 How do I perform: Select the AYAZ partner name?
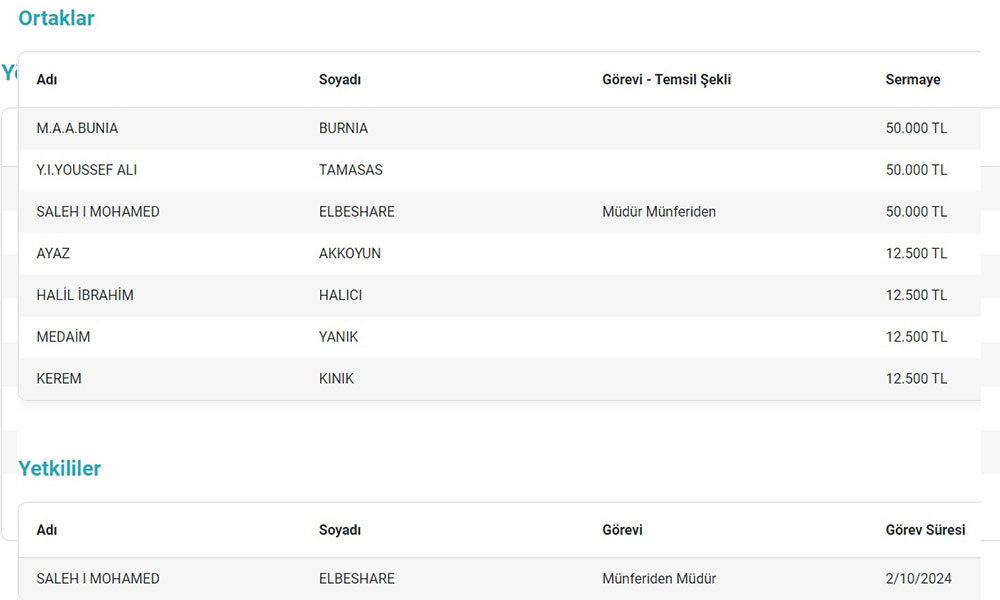(x=53, y=254)
